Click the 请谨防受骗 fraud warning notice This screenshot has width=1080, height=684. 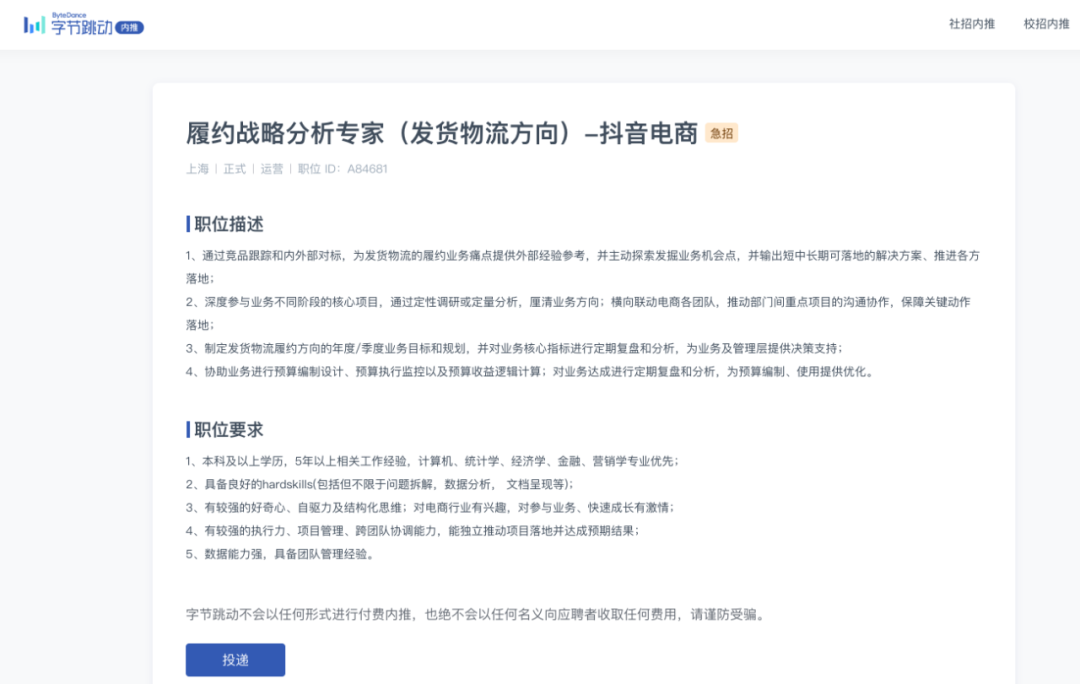(477, 614)
